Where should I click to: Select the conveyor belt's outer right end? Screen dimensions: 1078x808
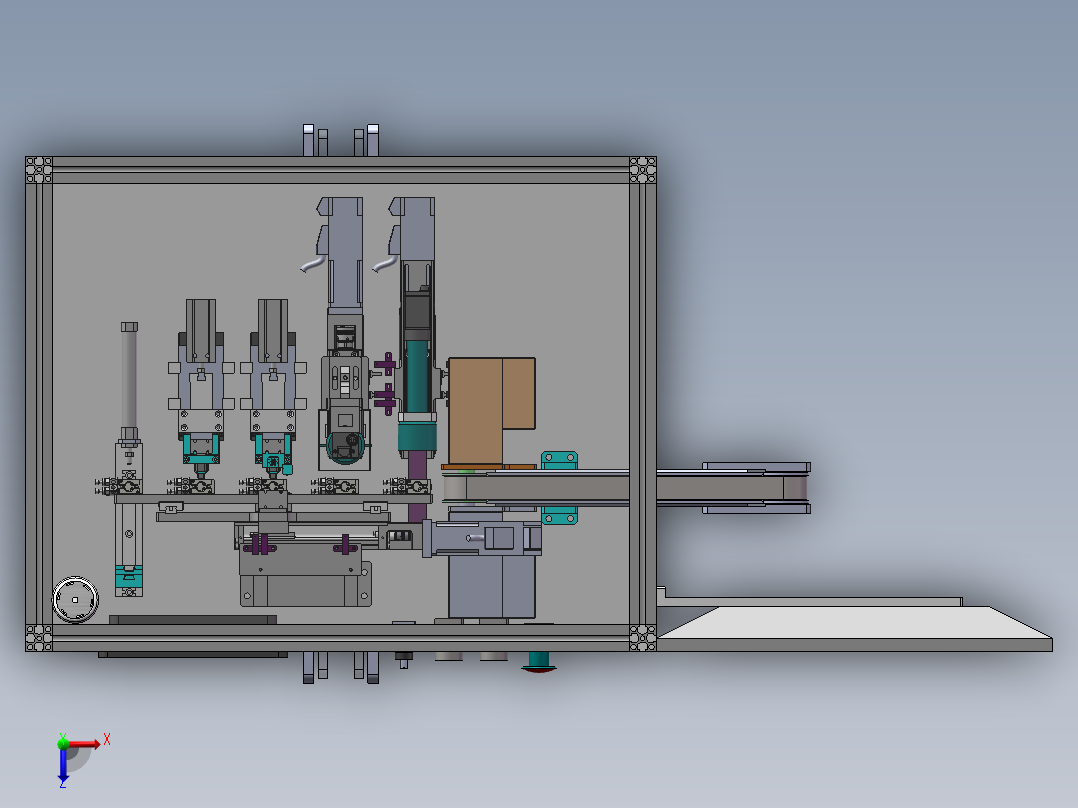click(797, 488)
